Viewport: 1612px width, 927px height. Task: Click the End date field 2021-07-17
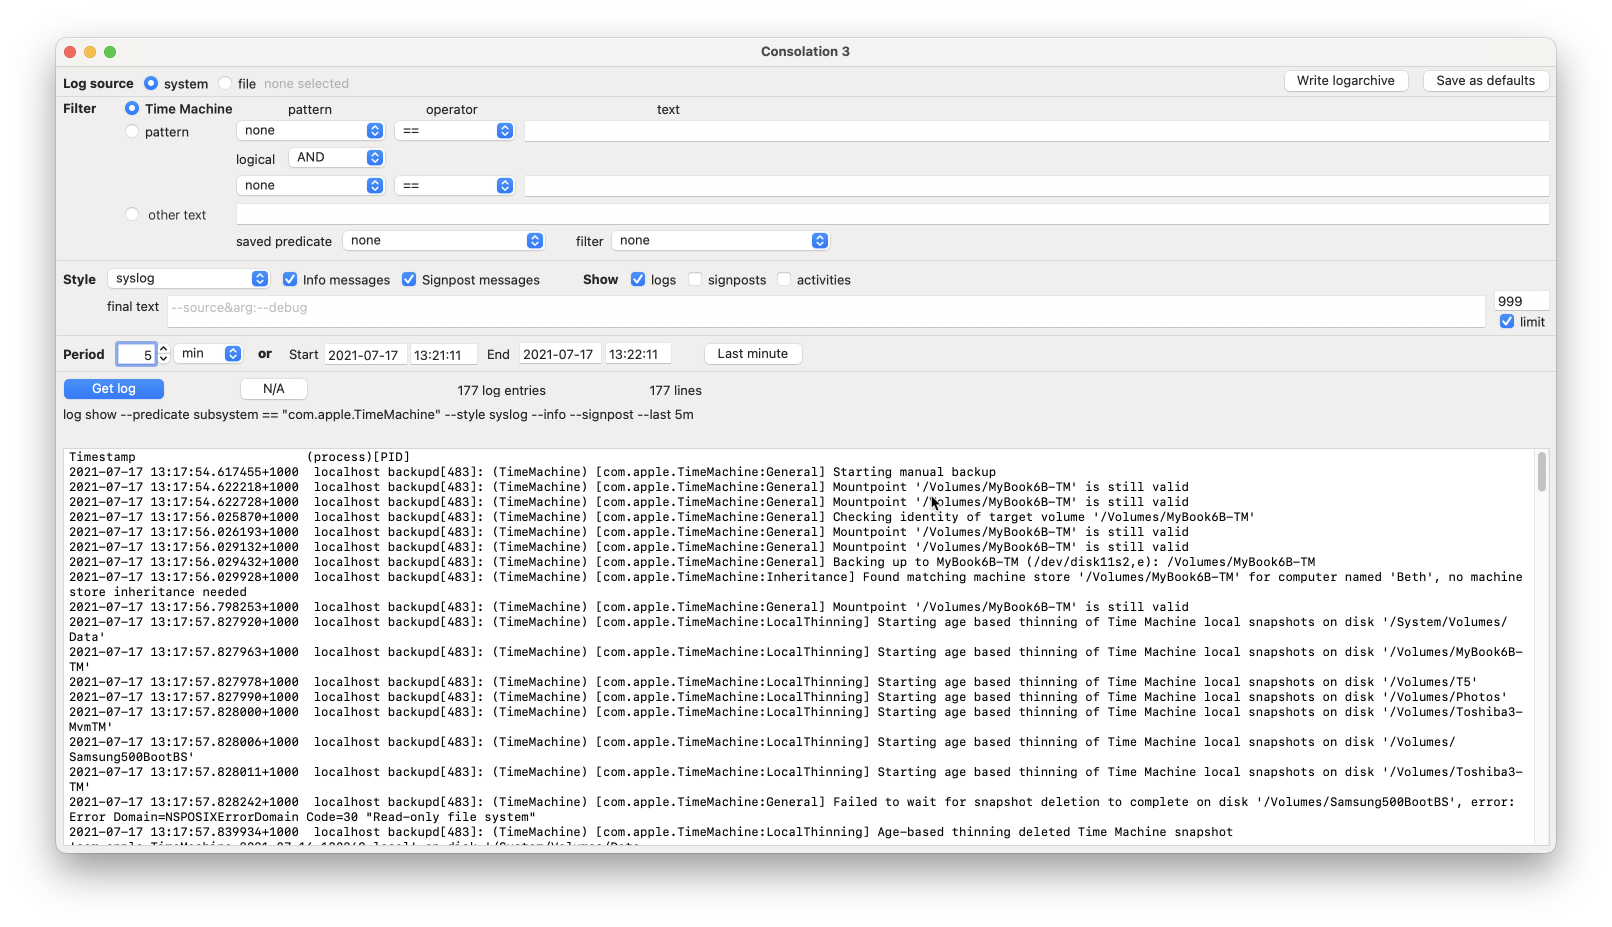point(560,354)
